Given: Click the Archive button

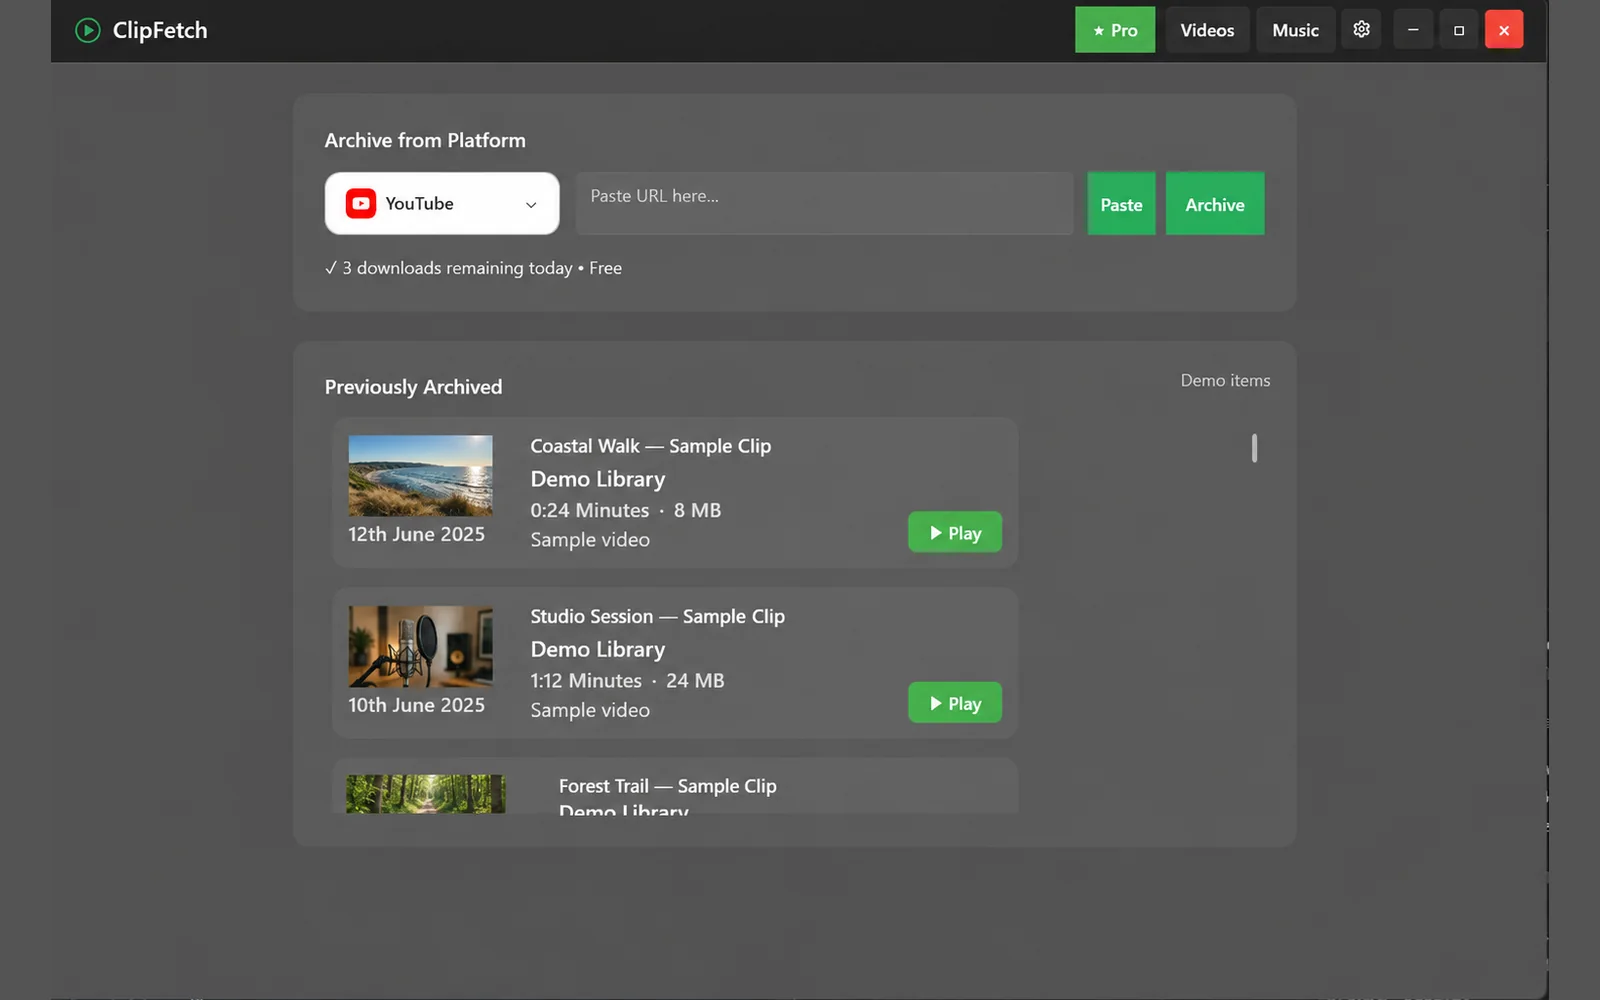Looking at the screenshot, I should 1215,204.
